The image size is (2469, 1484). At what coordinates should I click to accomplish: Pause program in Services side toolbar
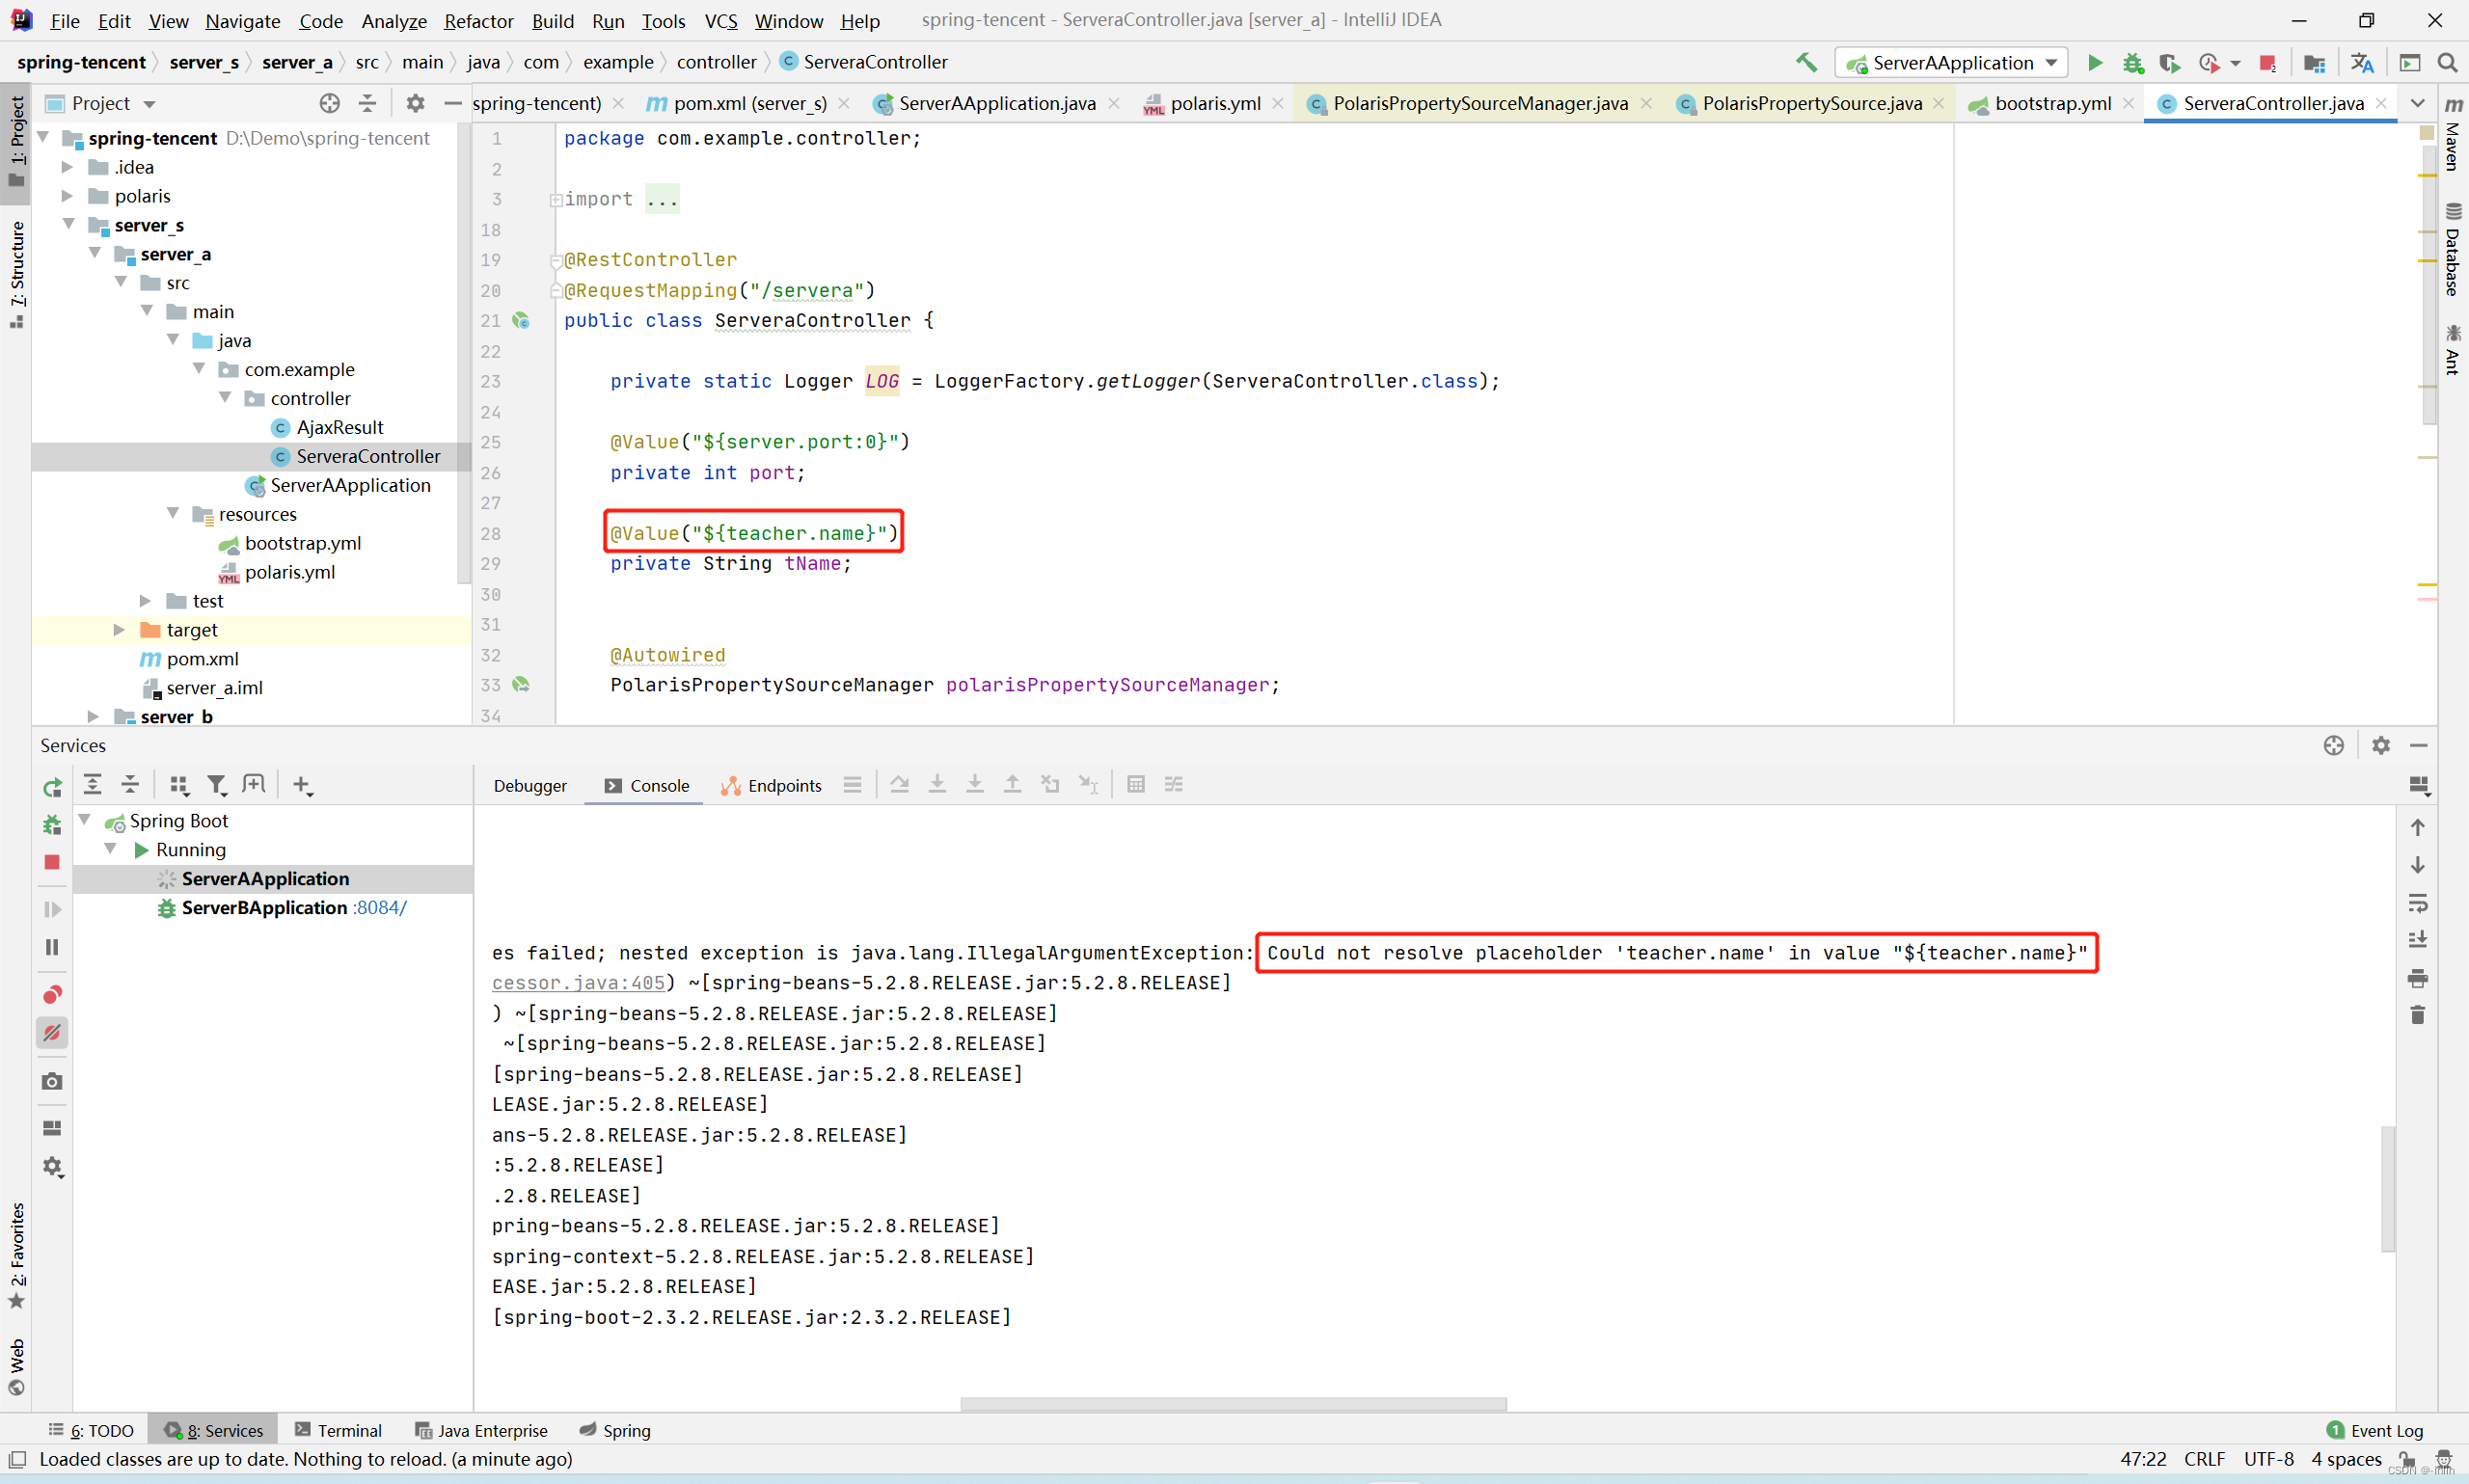pos(52,946)
